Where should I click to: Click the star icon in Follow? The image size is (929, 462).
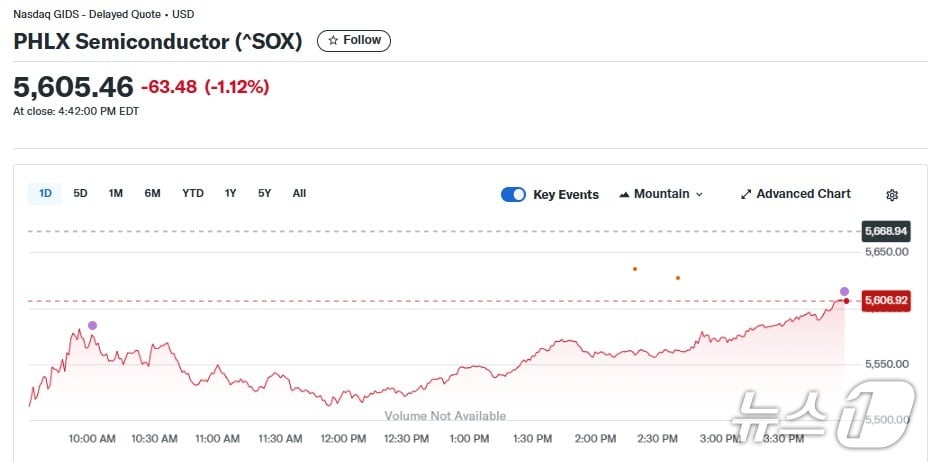click(334, 40)
